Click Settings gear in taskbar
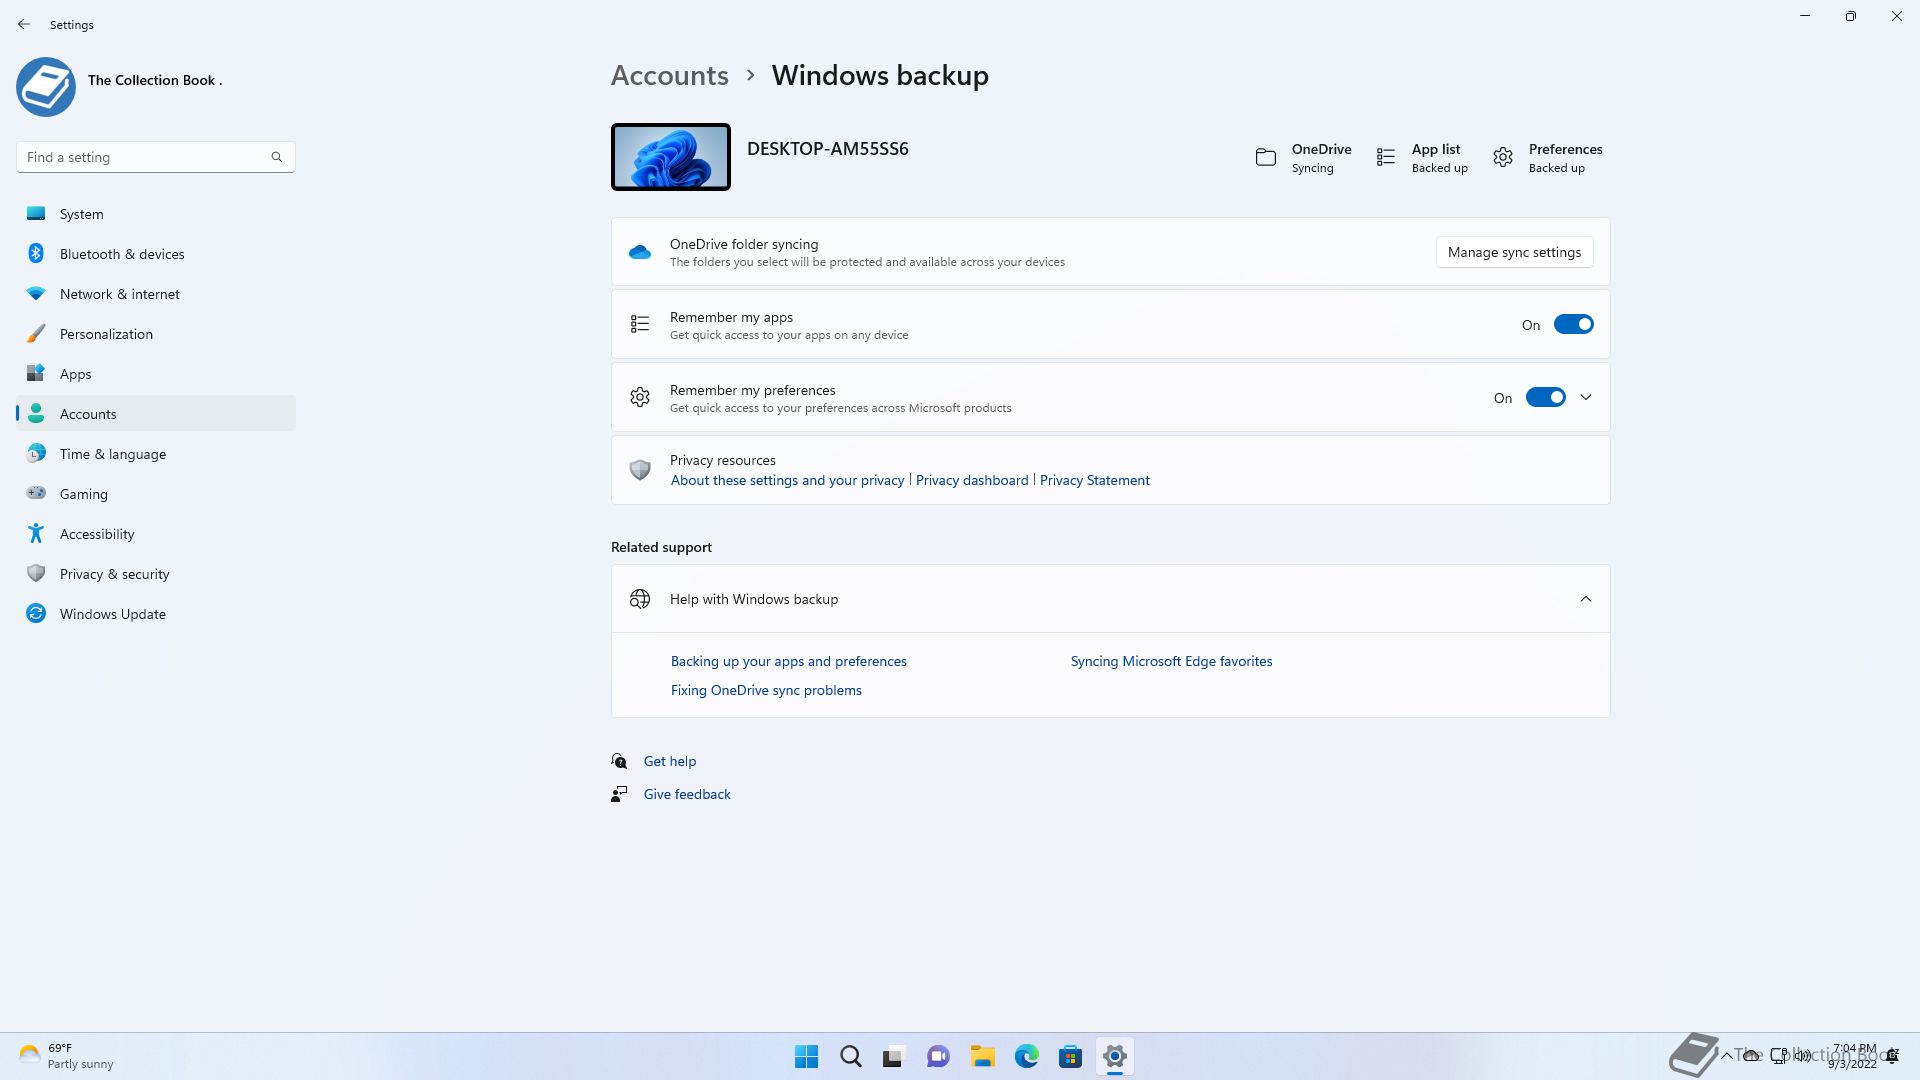This screenshot has width=1920, height=1080. pos(1114,1056)
